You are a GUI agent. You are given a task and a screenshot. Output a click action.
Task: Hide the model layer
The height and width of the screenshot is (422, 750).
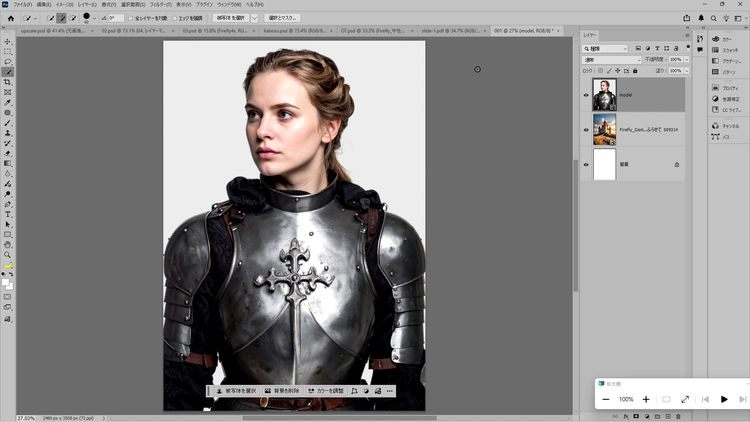point(586,95)
